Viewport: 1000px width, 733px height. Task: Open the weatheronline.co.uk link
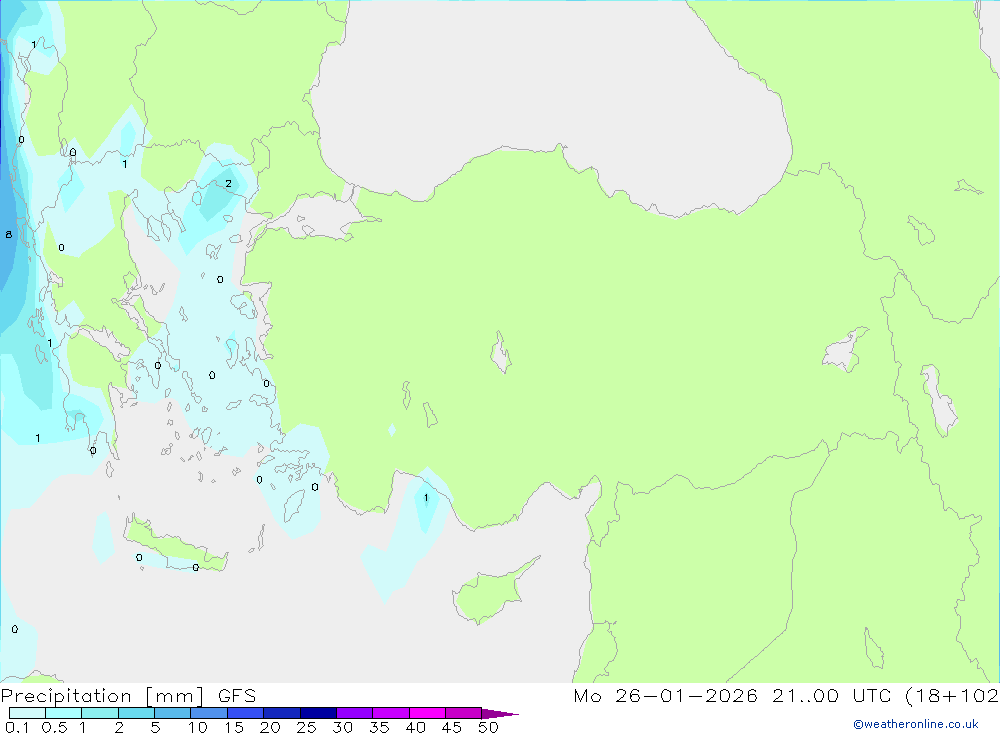pyautogui.click(x=916, y=724)
